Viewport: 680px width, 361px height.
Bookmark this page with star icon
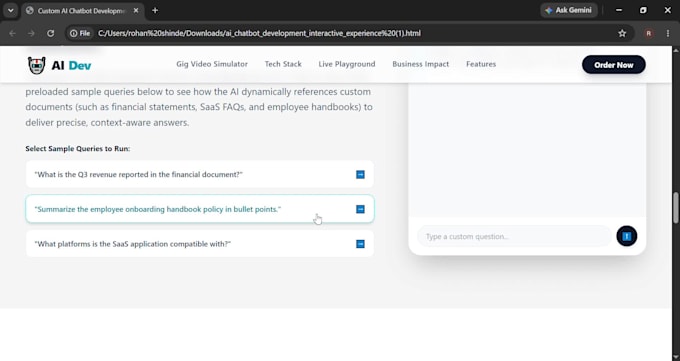click(x=622, y=33)
